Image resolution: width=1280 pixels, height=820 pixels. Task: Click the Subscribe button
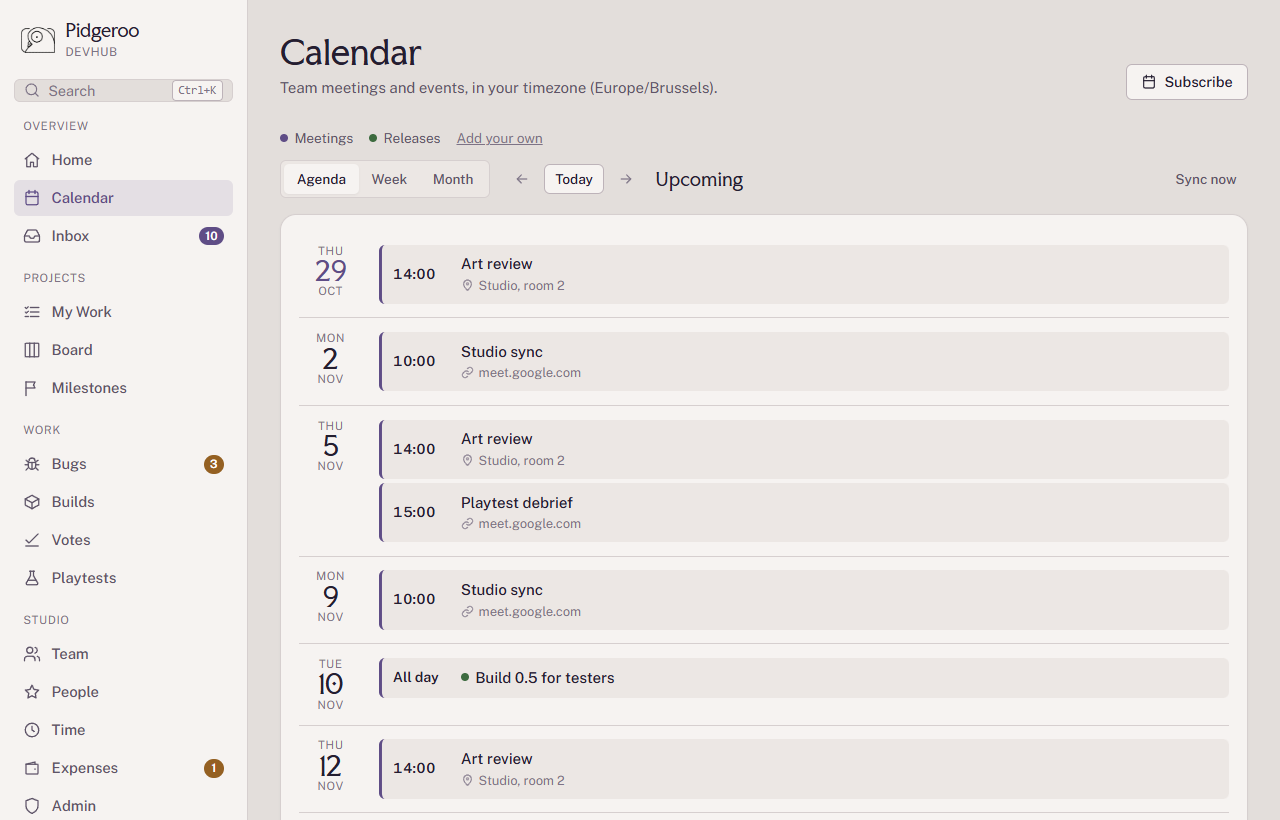(x=1187, y=82)
